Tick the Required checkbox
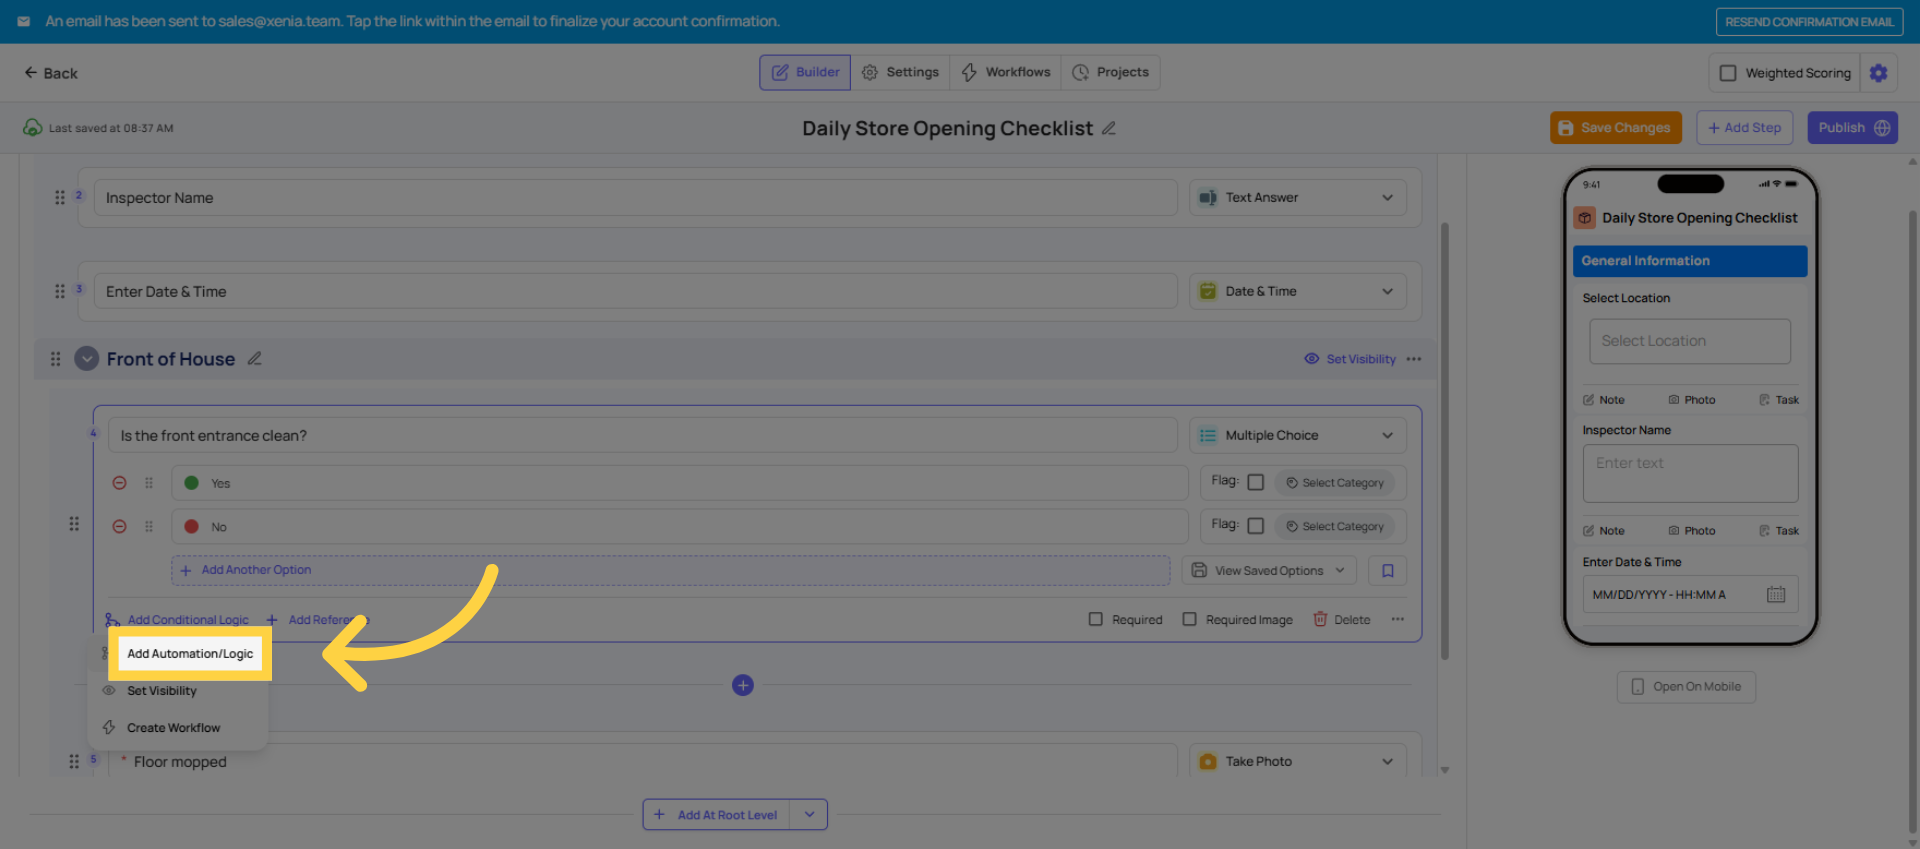Screen dimensions: 1920x849 [x=1096, y=619]
